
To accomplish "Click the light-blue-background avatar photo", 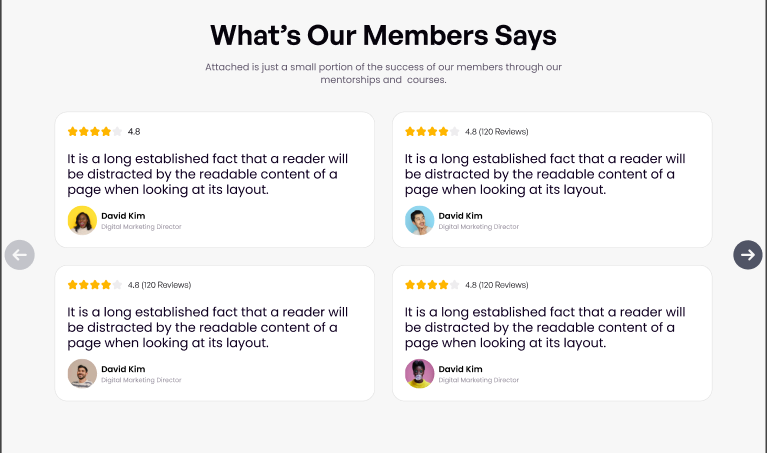I will pyautogui.click(x=419, y=220).
